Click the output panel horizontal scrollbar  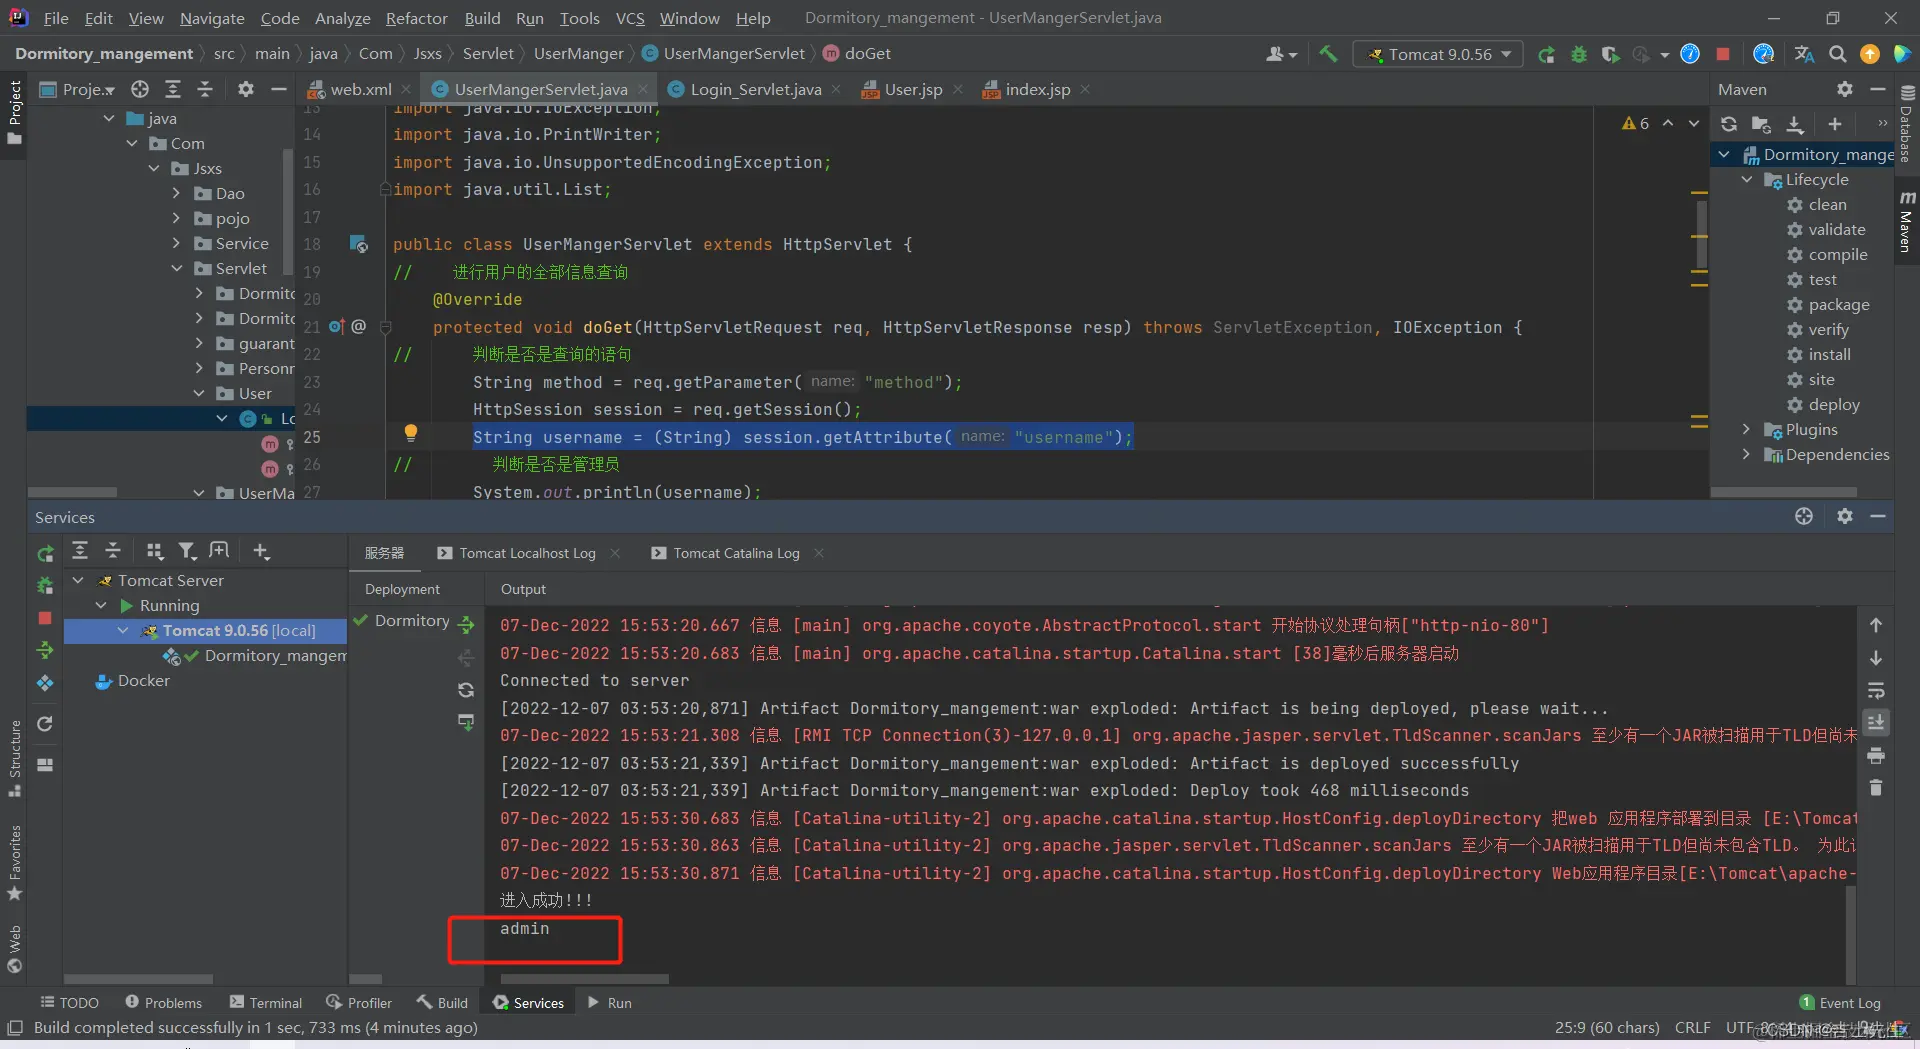pyautogui.click(x=584, y=979)
